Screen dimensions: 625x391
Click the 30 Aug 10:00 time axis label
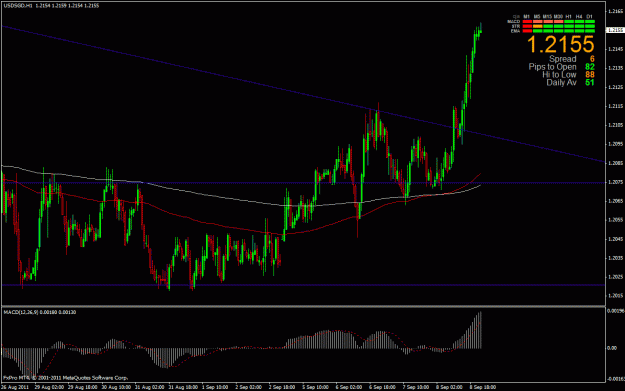pos(116,387)
